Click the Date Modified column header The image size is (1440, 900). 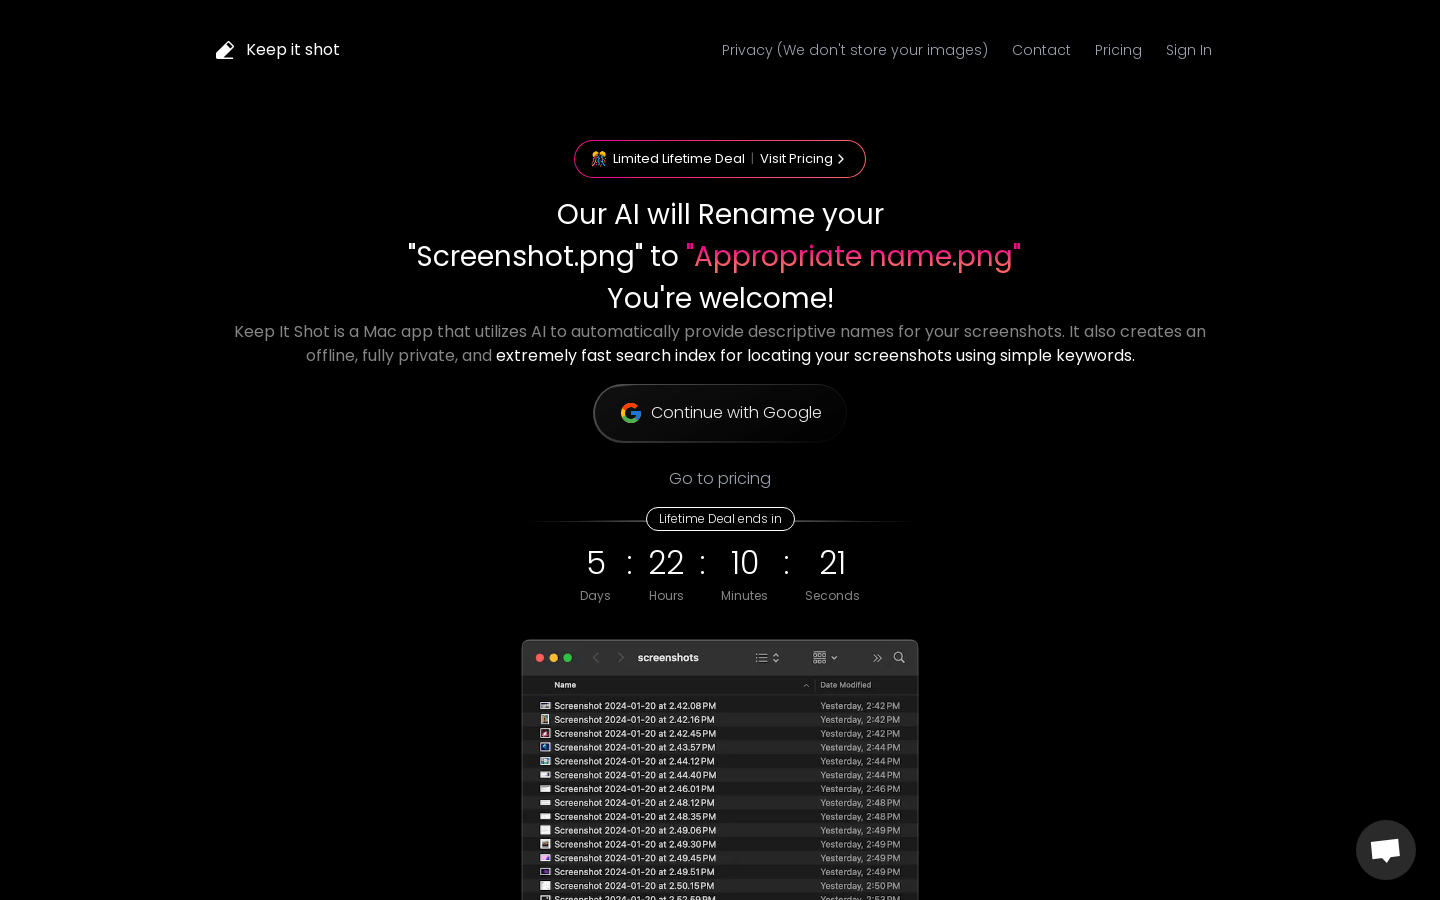click(846, 685)
